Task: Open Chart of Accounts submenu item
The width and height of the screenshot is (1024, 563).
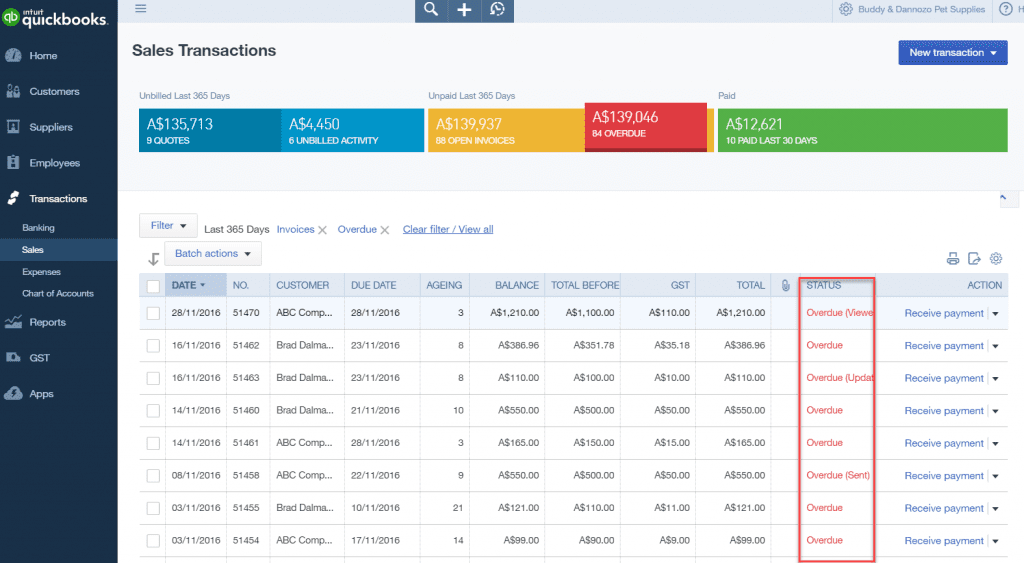Action: coord(58,293)
